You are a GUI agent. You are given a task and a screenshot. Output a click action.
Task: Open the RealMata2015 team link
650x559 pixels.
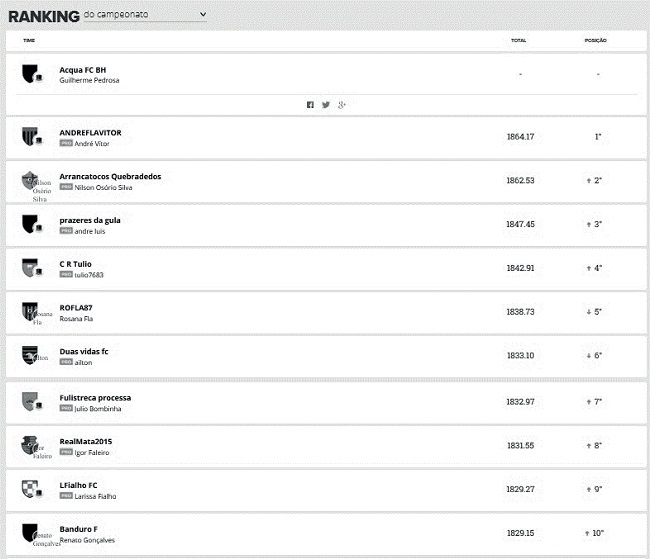[x=88, y=441]
